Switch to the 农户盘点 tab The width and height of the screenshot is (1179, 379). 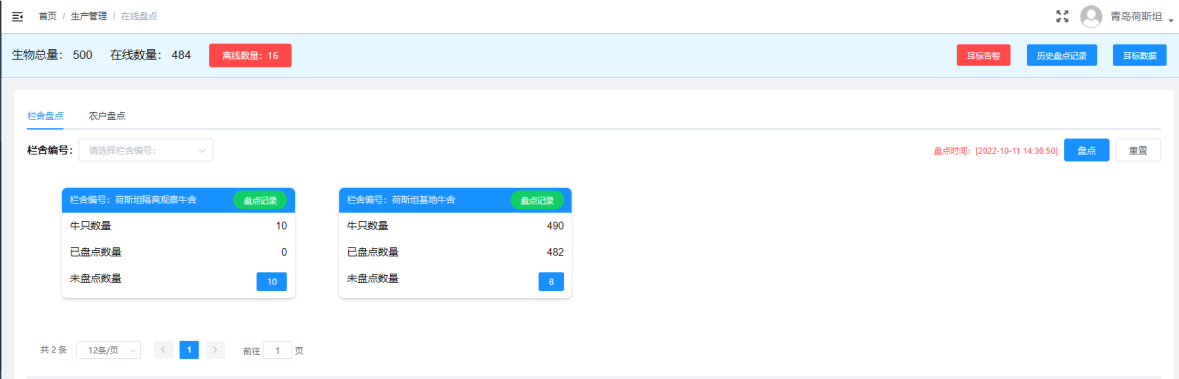[x=107, y=116]
